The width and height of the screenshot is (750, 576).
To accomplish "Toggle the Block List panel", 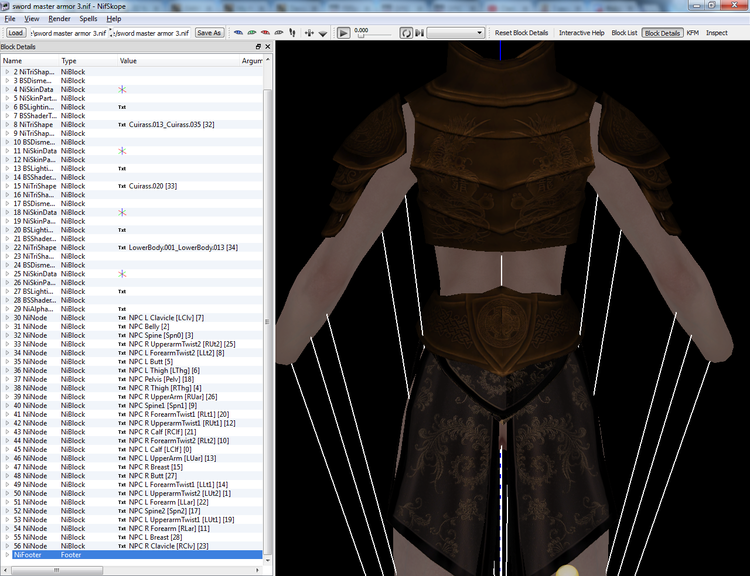I will pos(624,33).
